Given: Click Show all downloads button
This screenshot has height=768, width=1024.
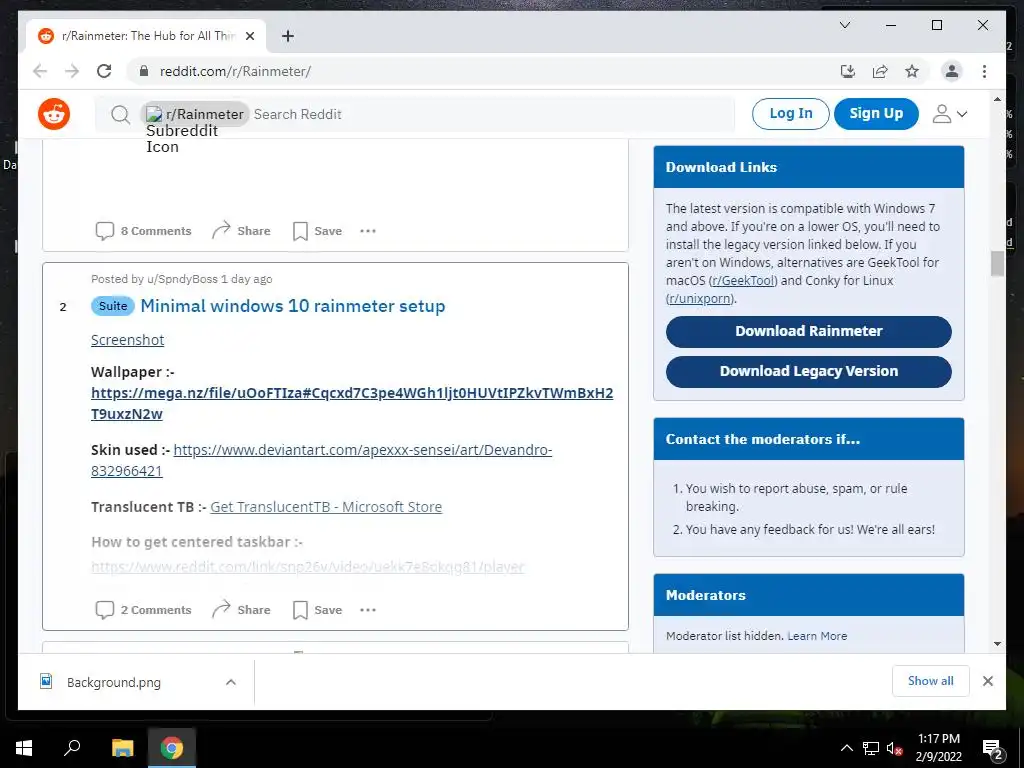Looking at the screenshot, I should tap(930, 681).
